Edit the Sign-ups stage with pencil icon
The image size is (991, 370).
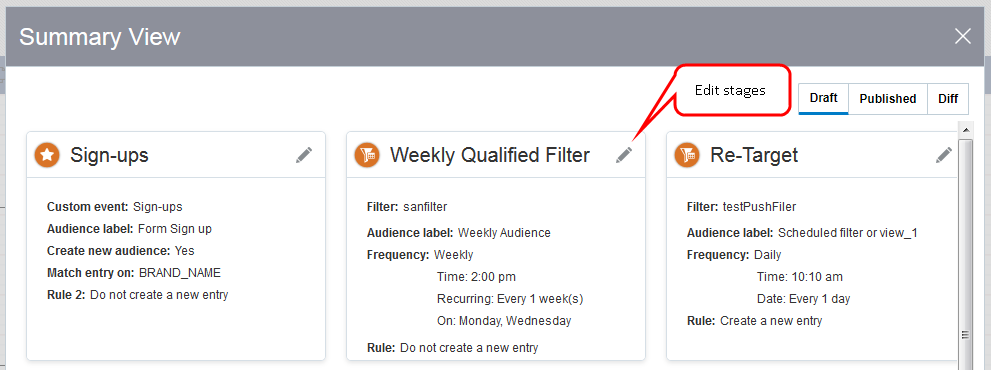pyautogui.click(x=304, y=155)
